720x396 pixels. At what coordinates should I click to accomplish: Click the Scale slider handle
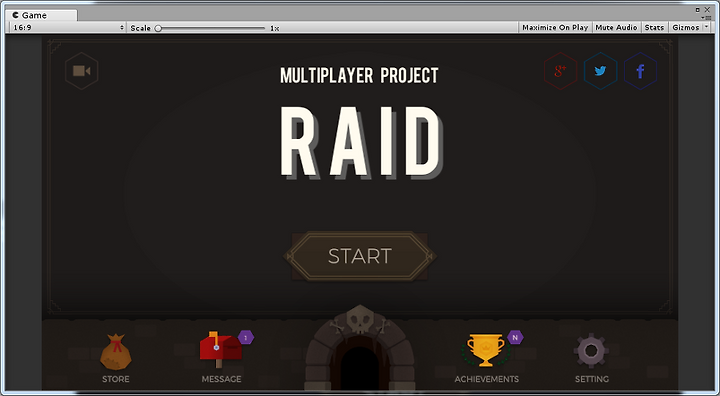(158, 28)
